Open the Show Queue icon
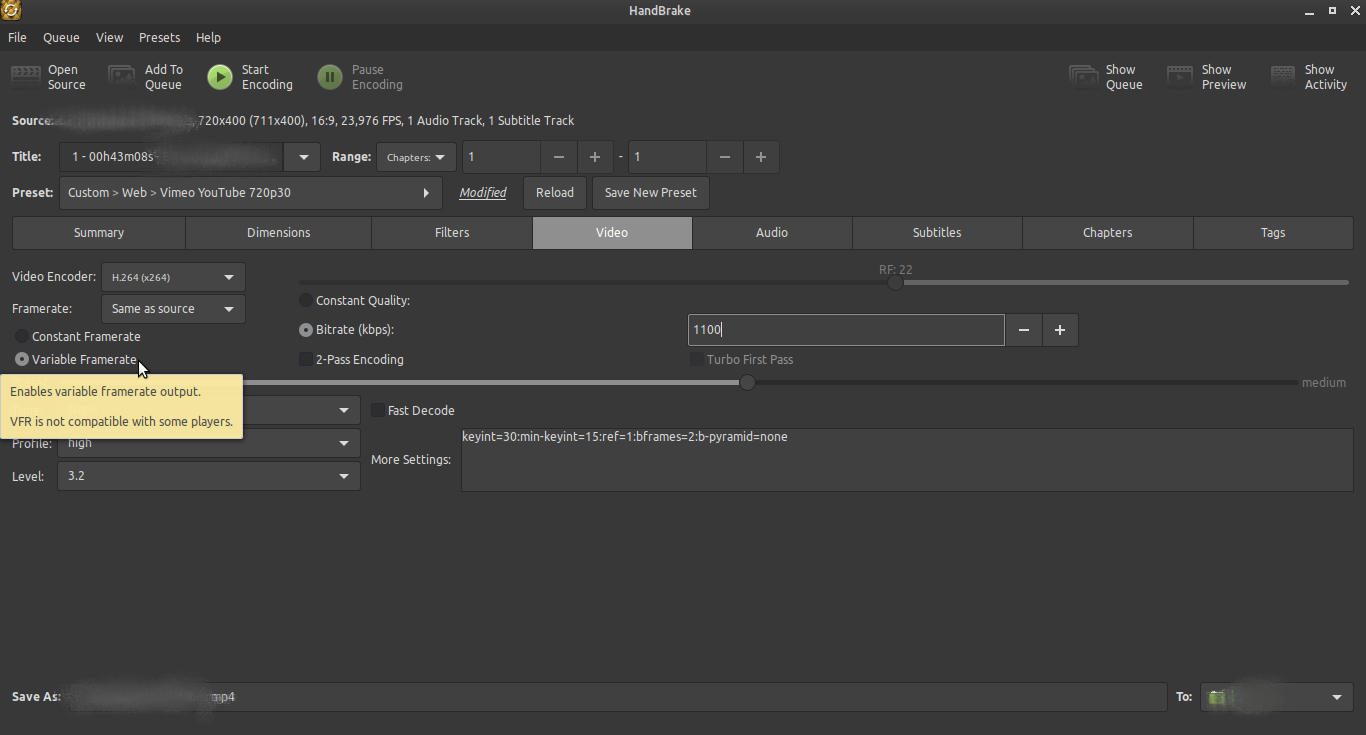Image resolution: width=1366 pixels, height=735 pixels. point(1084,77)
